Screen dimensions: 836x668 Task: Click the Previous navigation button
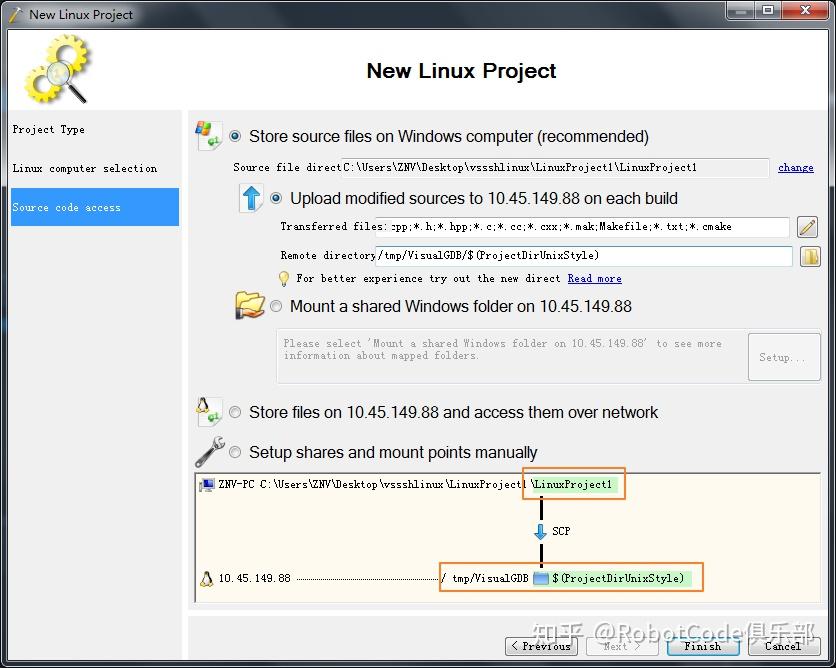click(541, 646)
